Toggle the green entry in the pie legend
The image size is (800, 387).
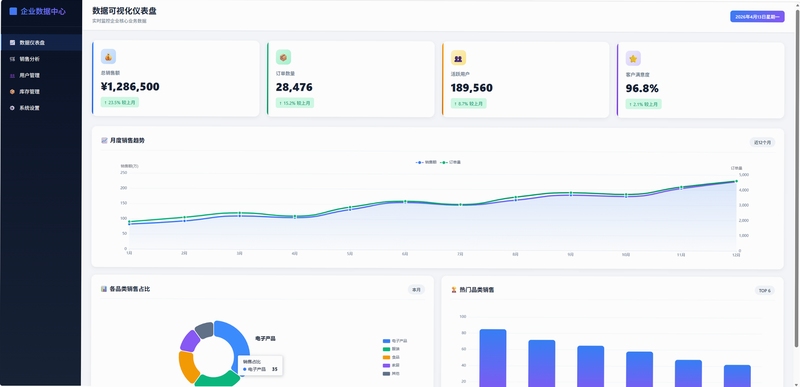point(391,349)
